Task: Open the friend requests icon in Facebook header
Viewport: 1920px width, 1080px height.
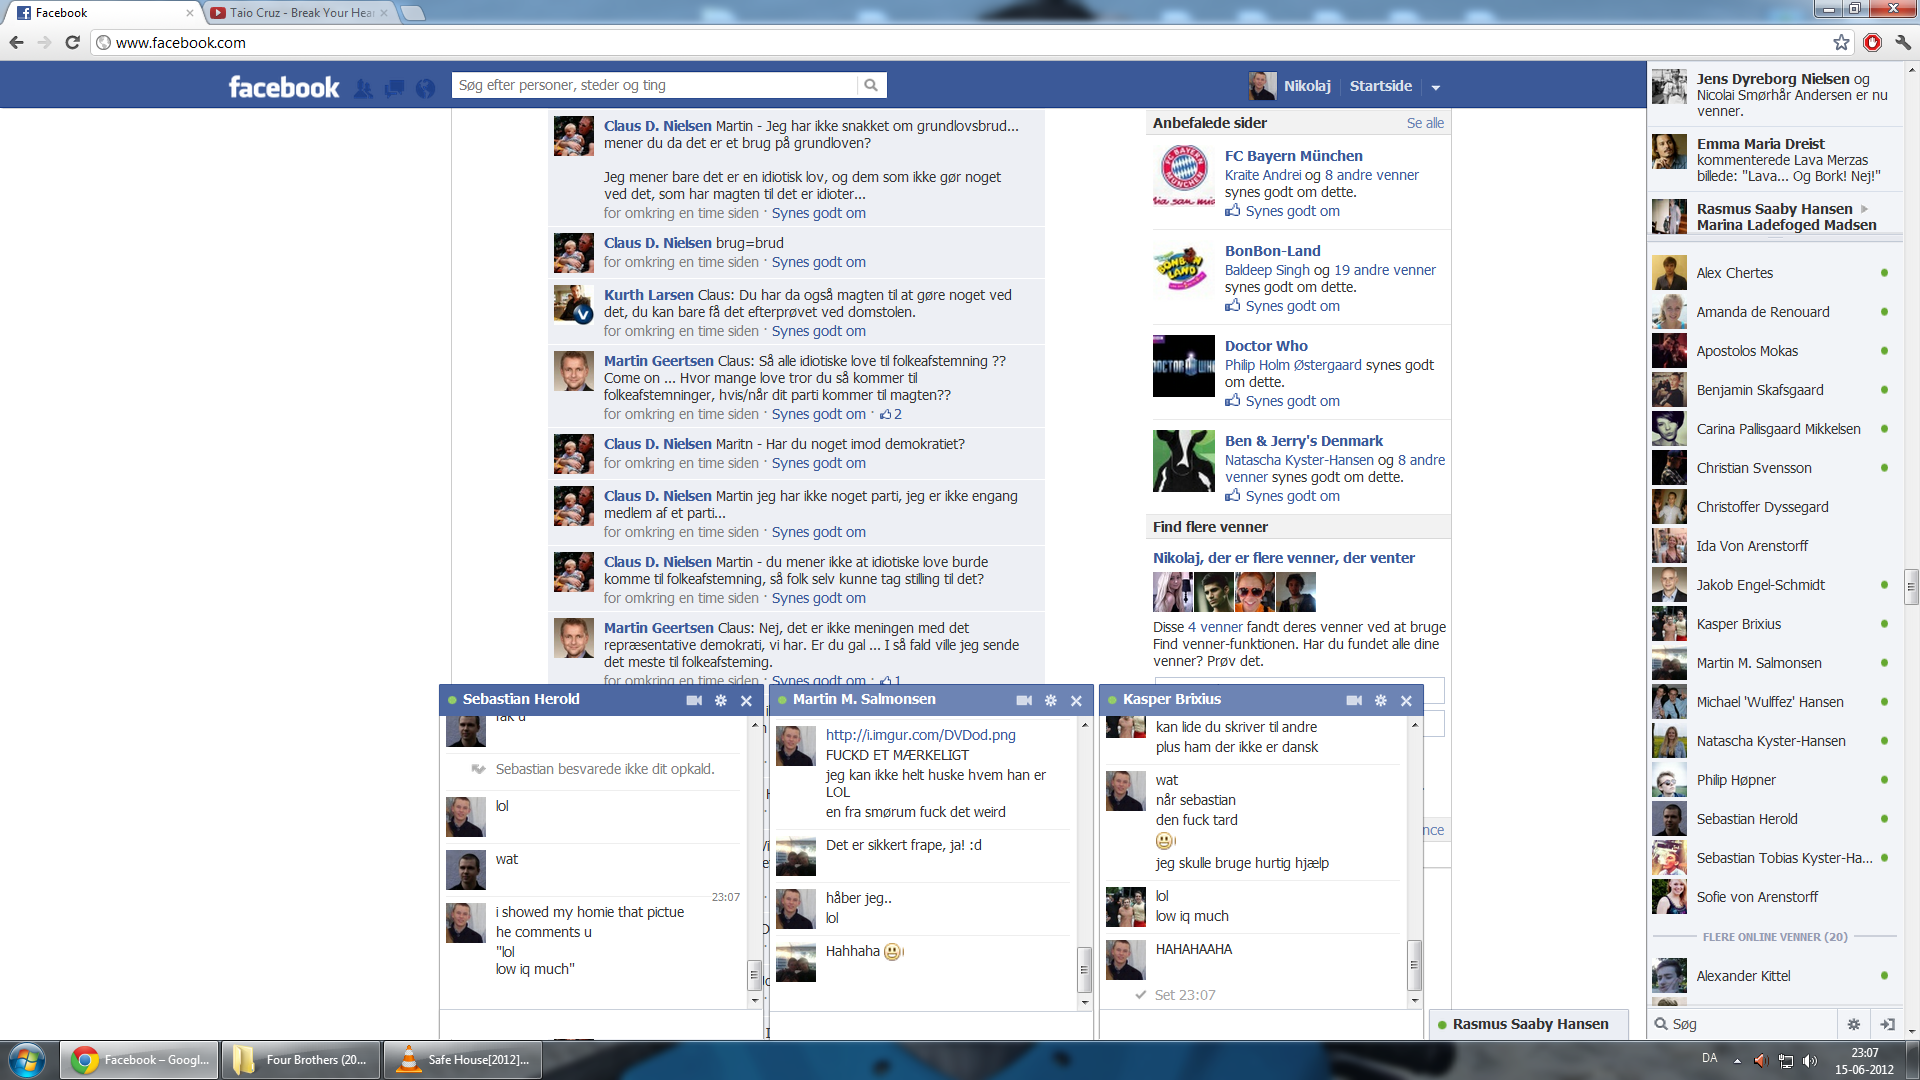Action: [364, 88]
